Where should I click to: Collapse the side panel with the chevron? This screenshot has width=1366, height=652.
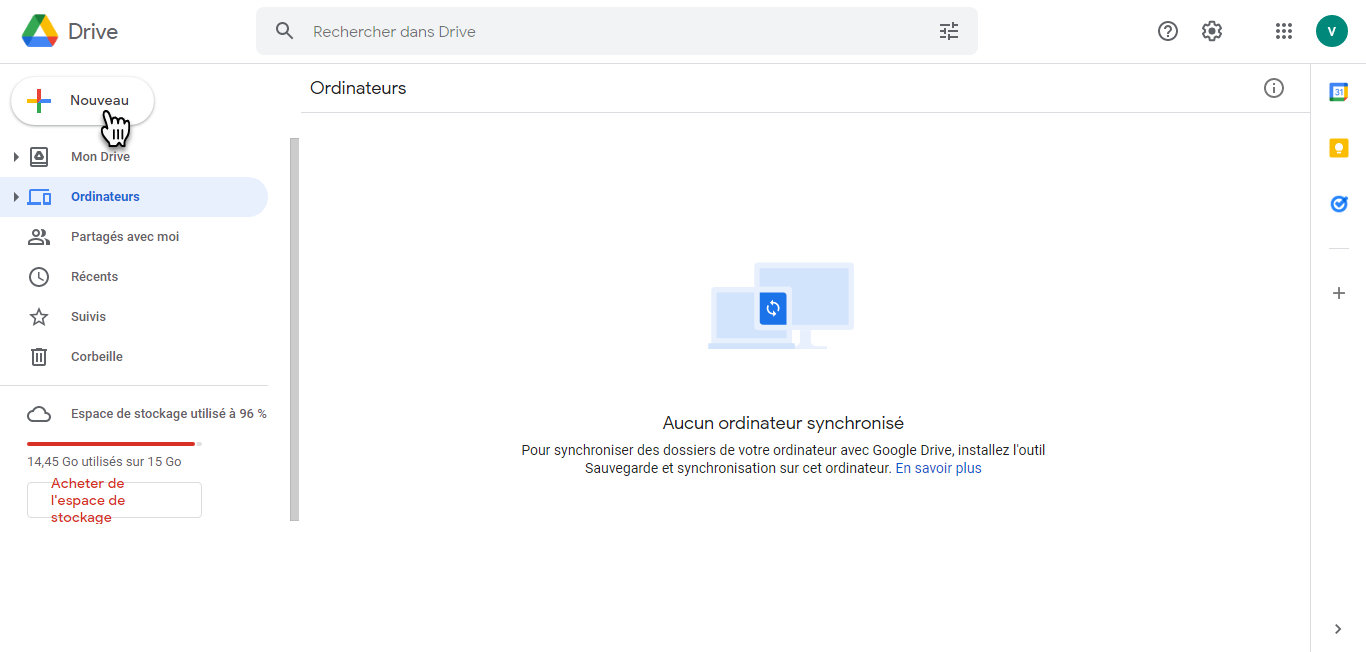1338,629
